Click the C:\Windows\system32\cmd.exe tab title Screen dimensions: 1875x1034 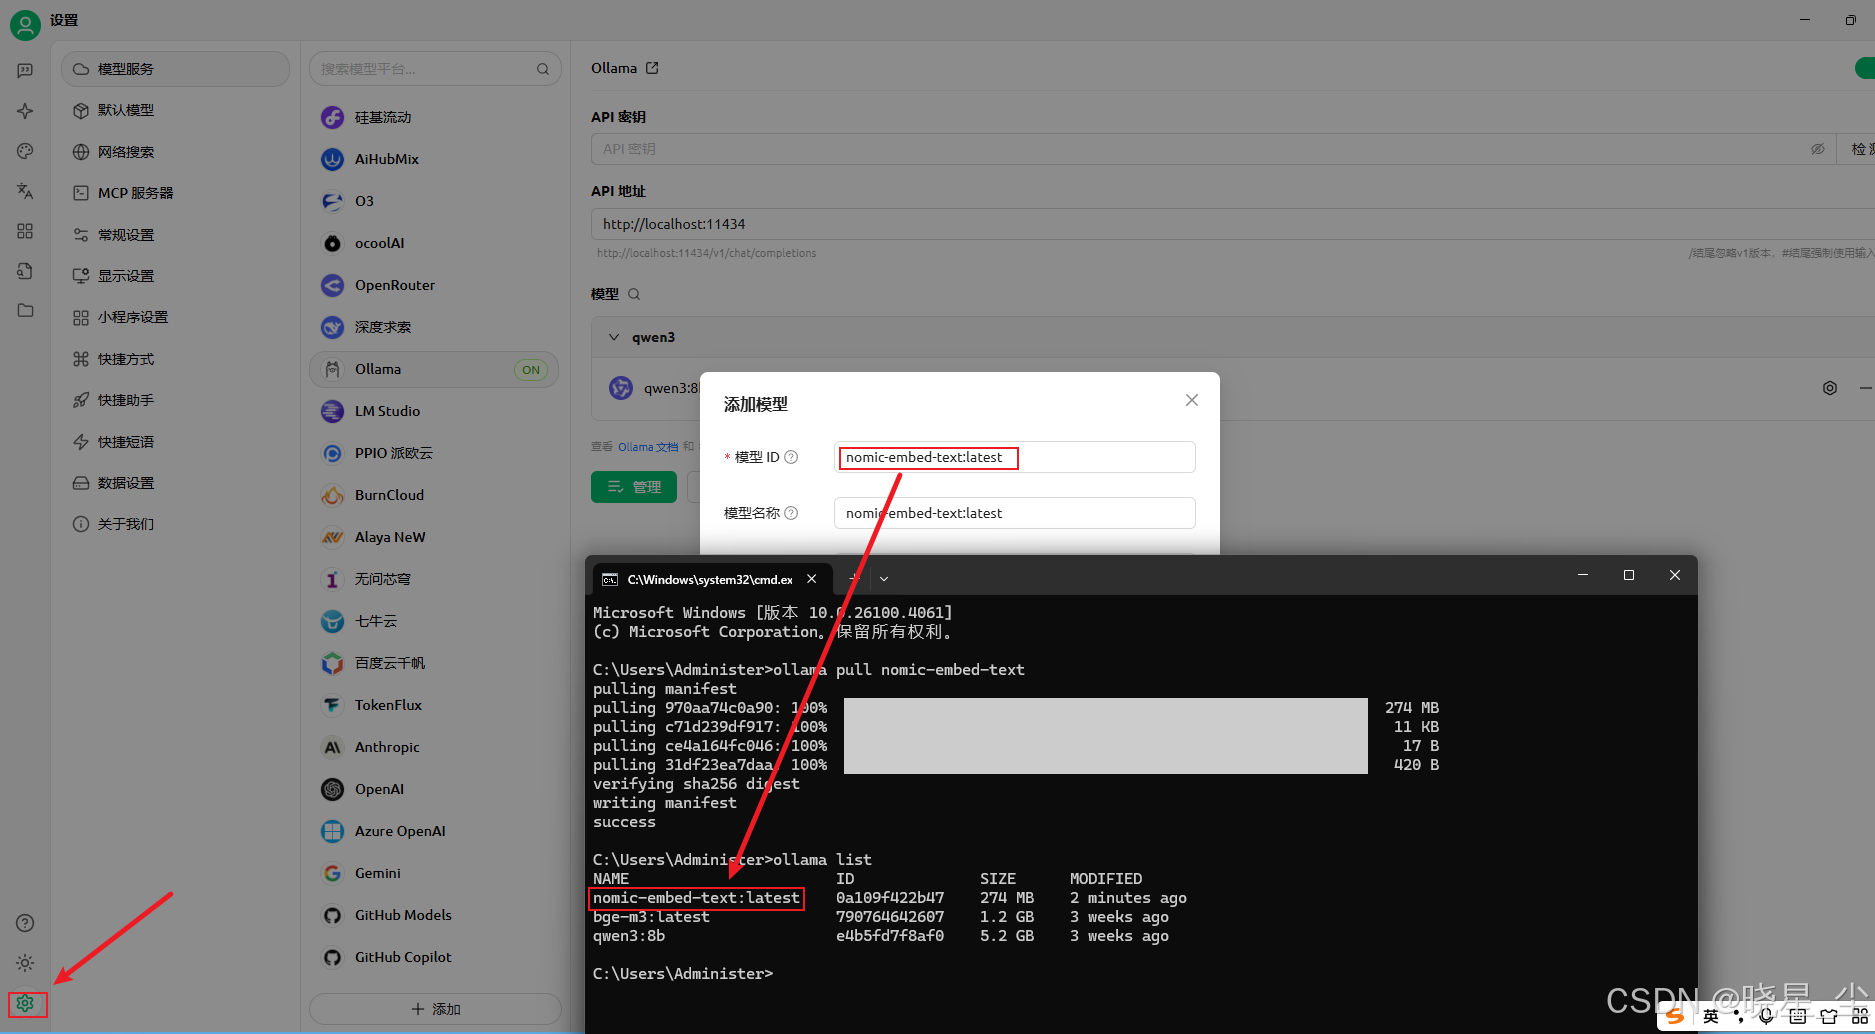pos(710,580)
